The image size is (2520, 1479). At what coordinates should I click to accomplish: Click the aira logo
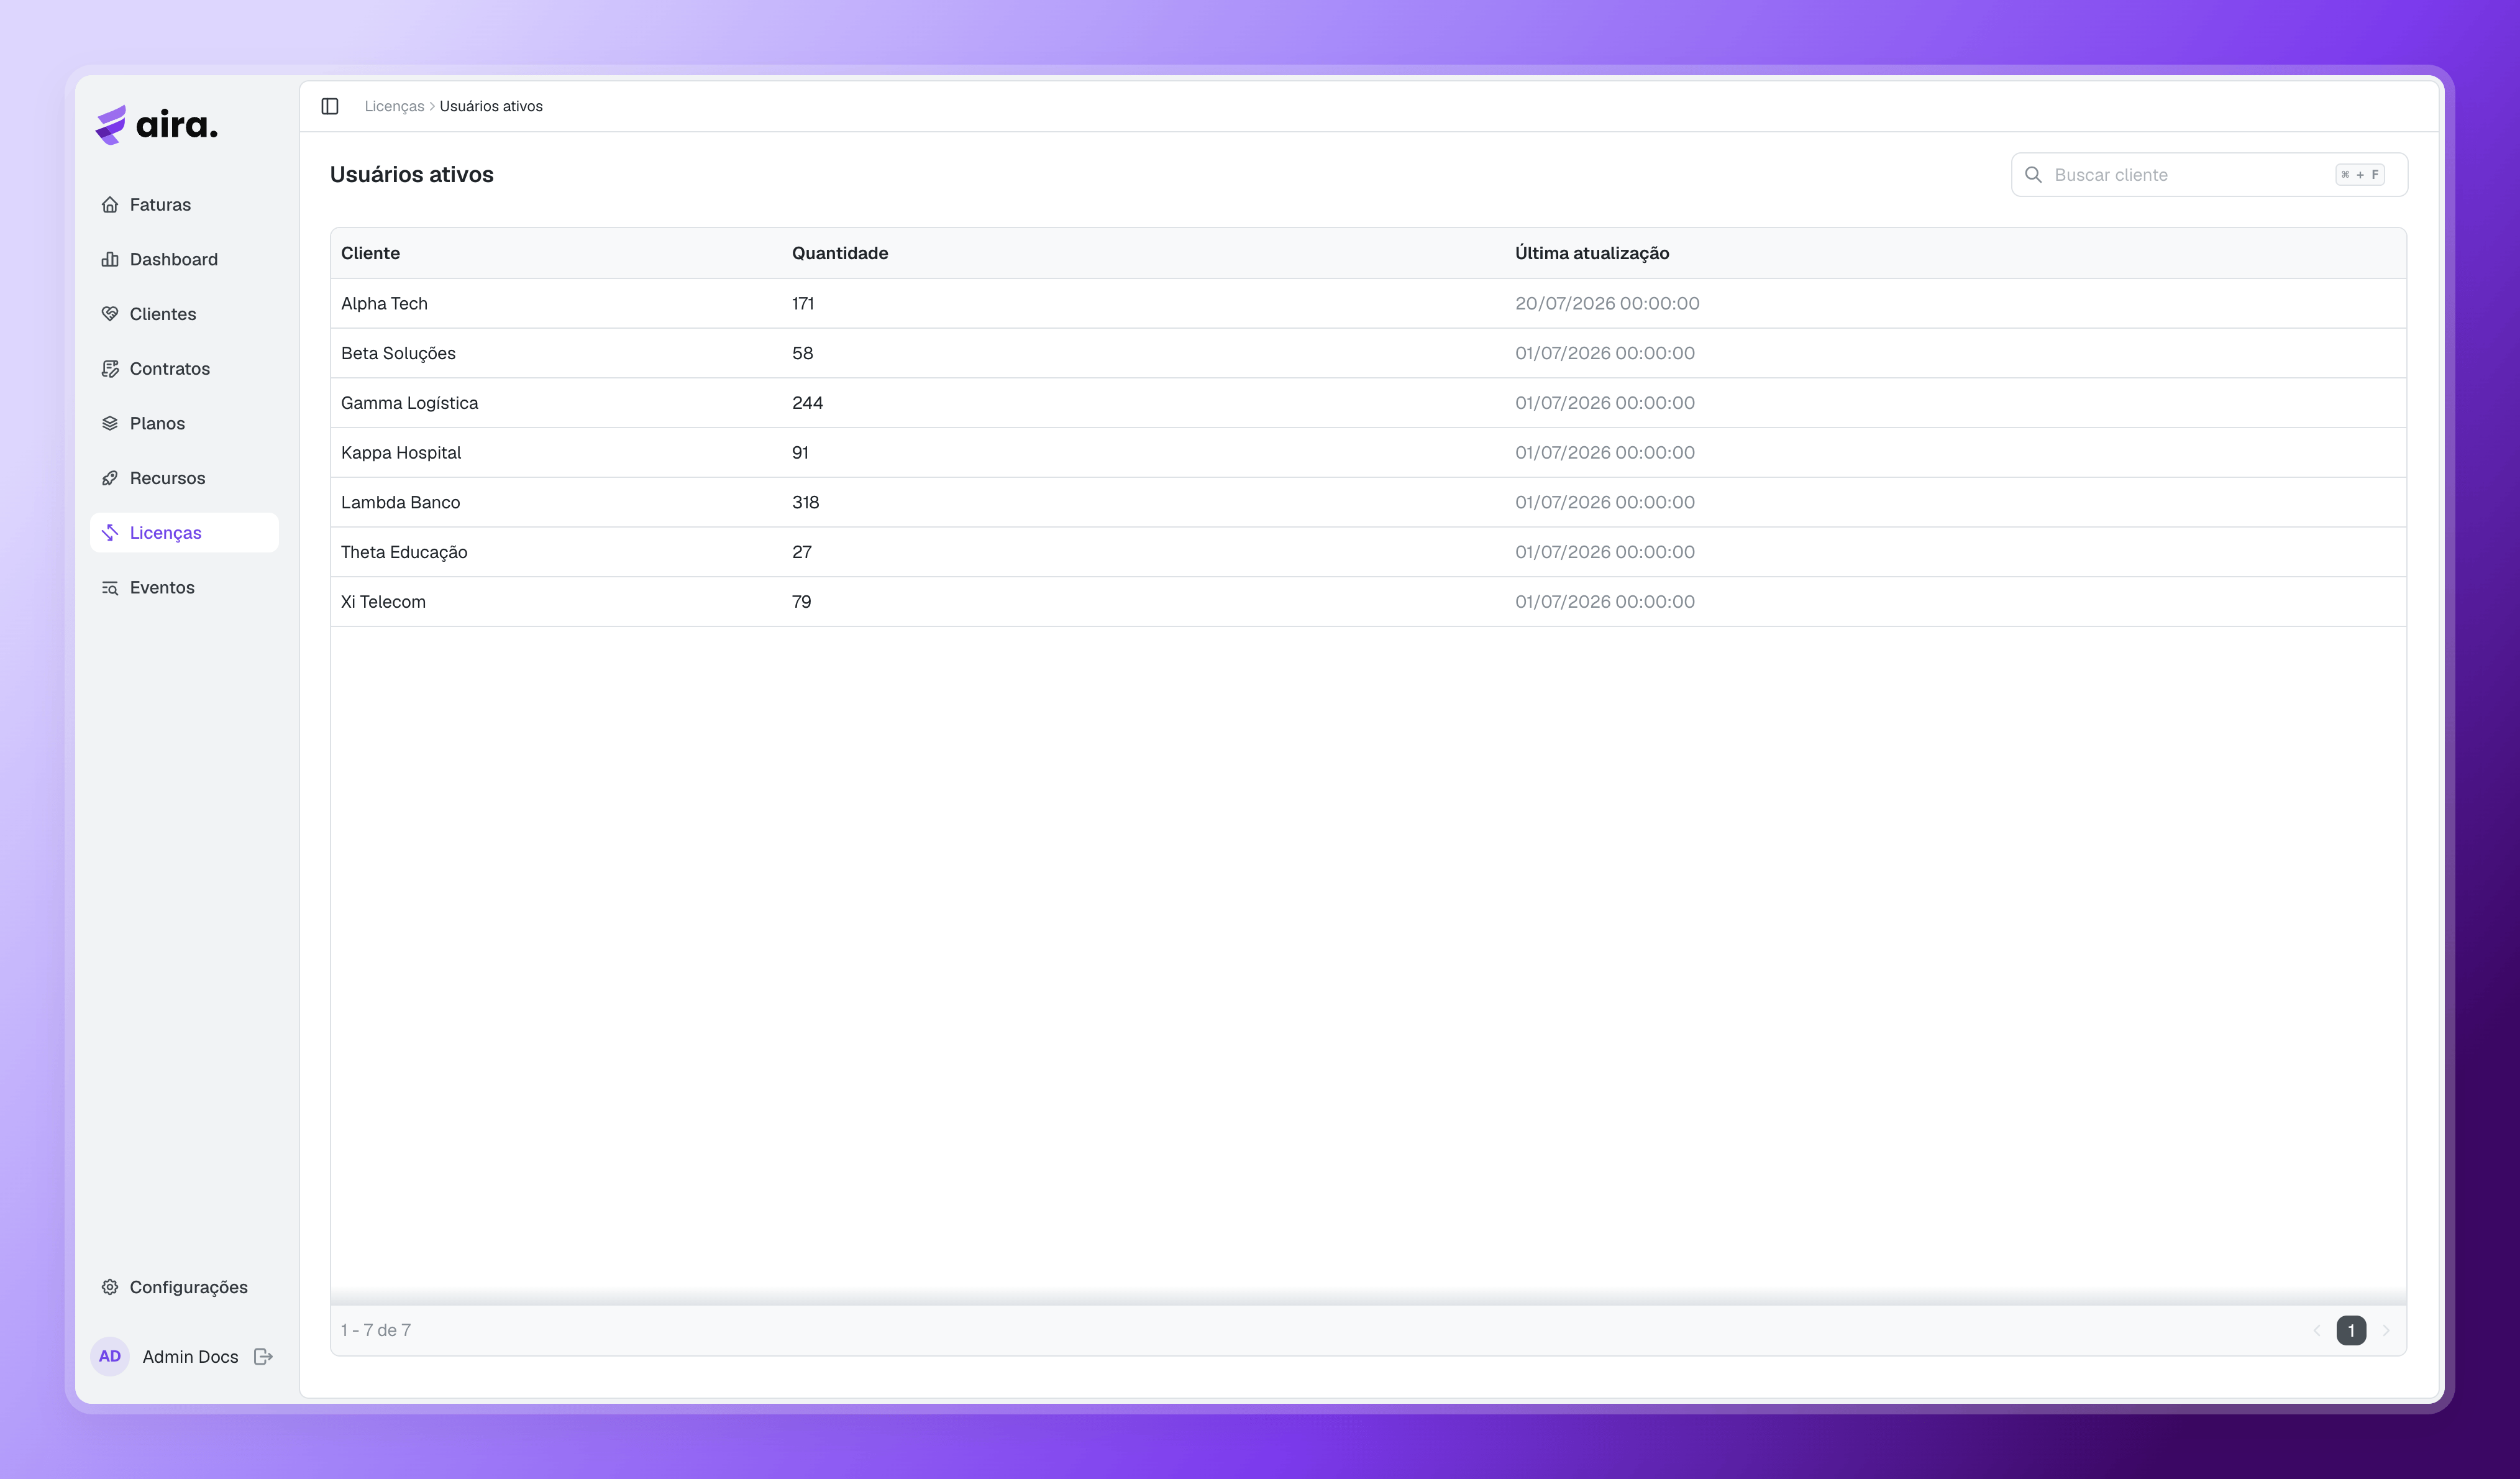pos(156,125)
